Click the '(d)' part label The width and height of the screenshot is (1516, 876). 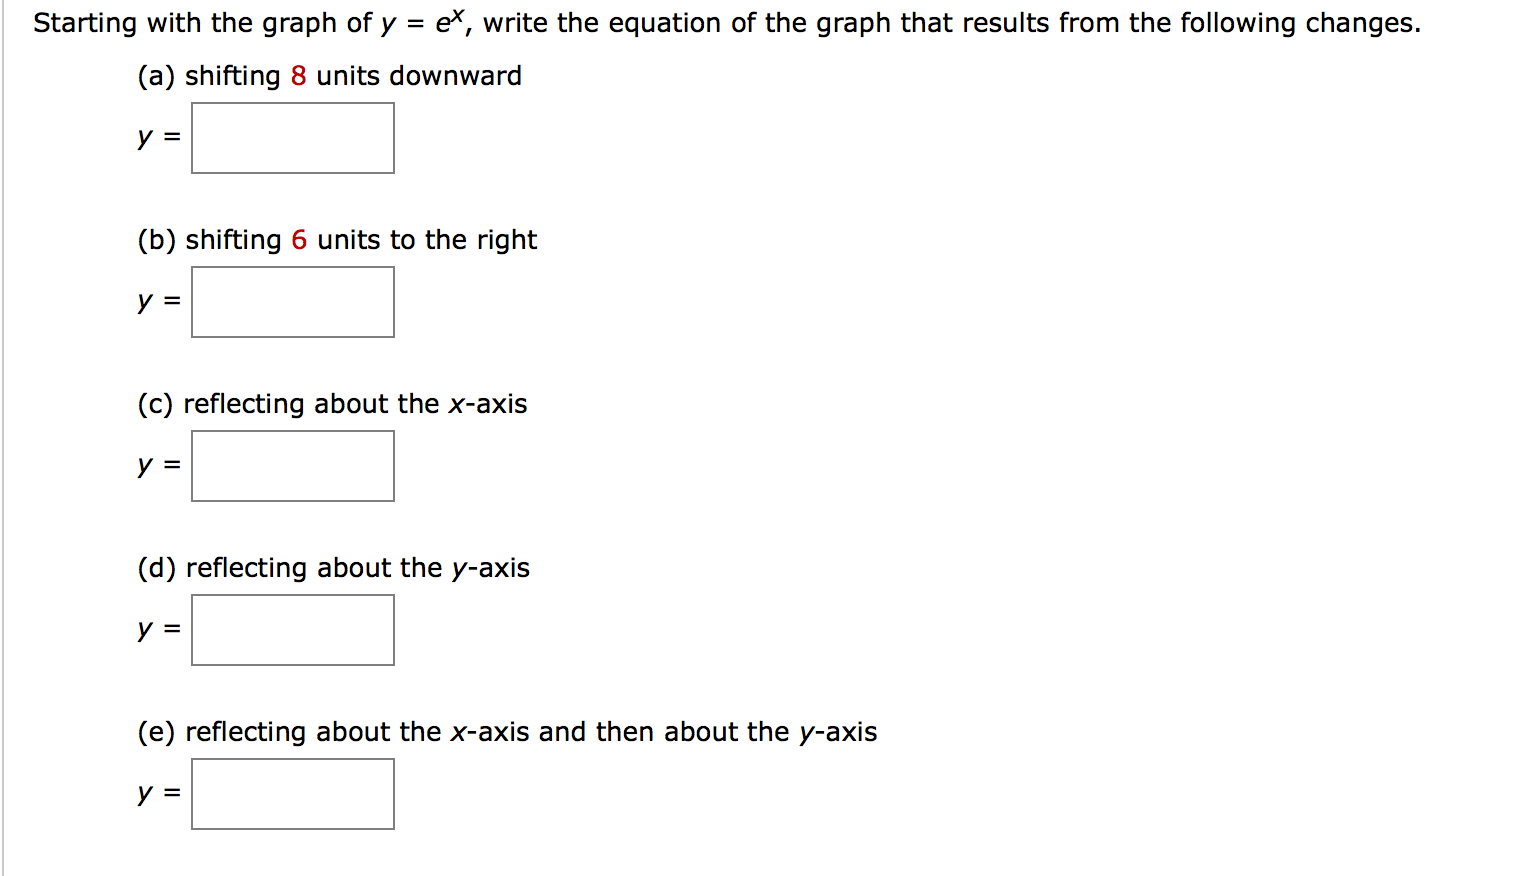(156, 568)
